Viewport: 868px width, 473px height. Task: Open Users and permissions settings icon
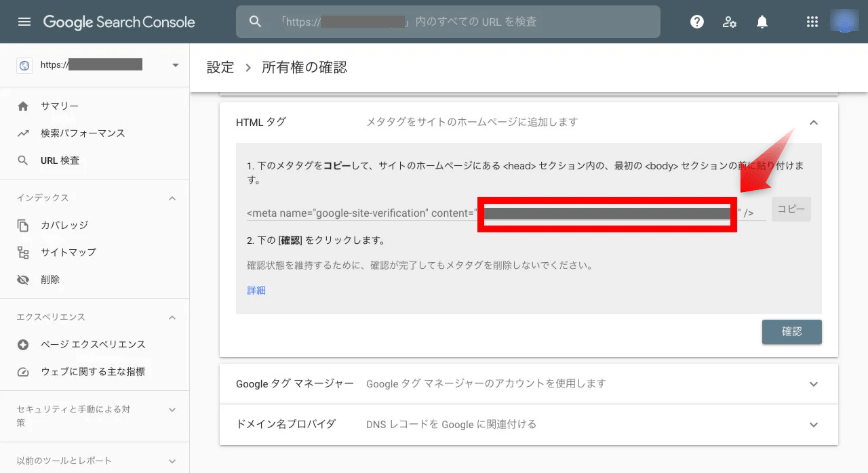coord(730,22)
